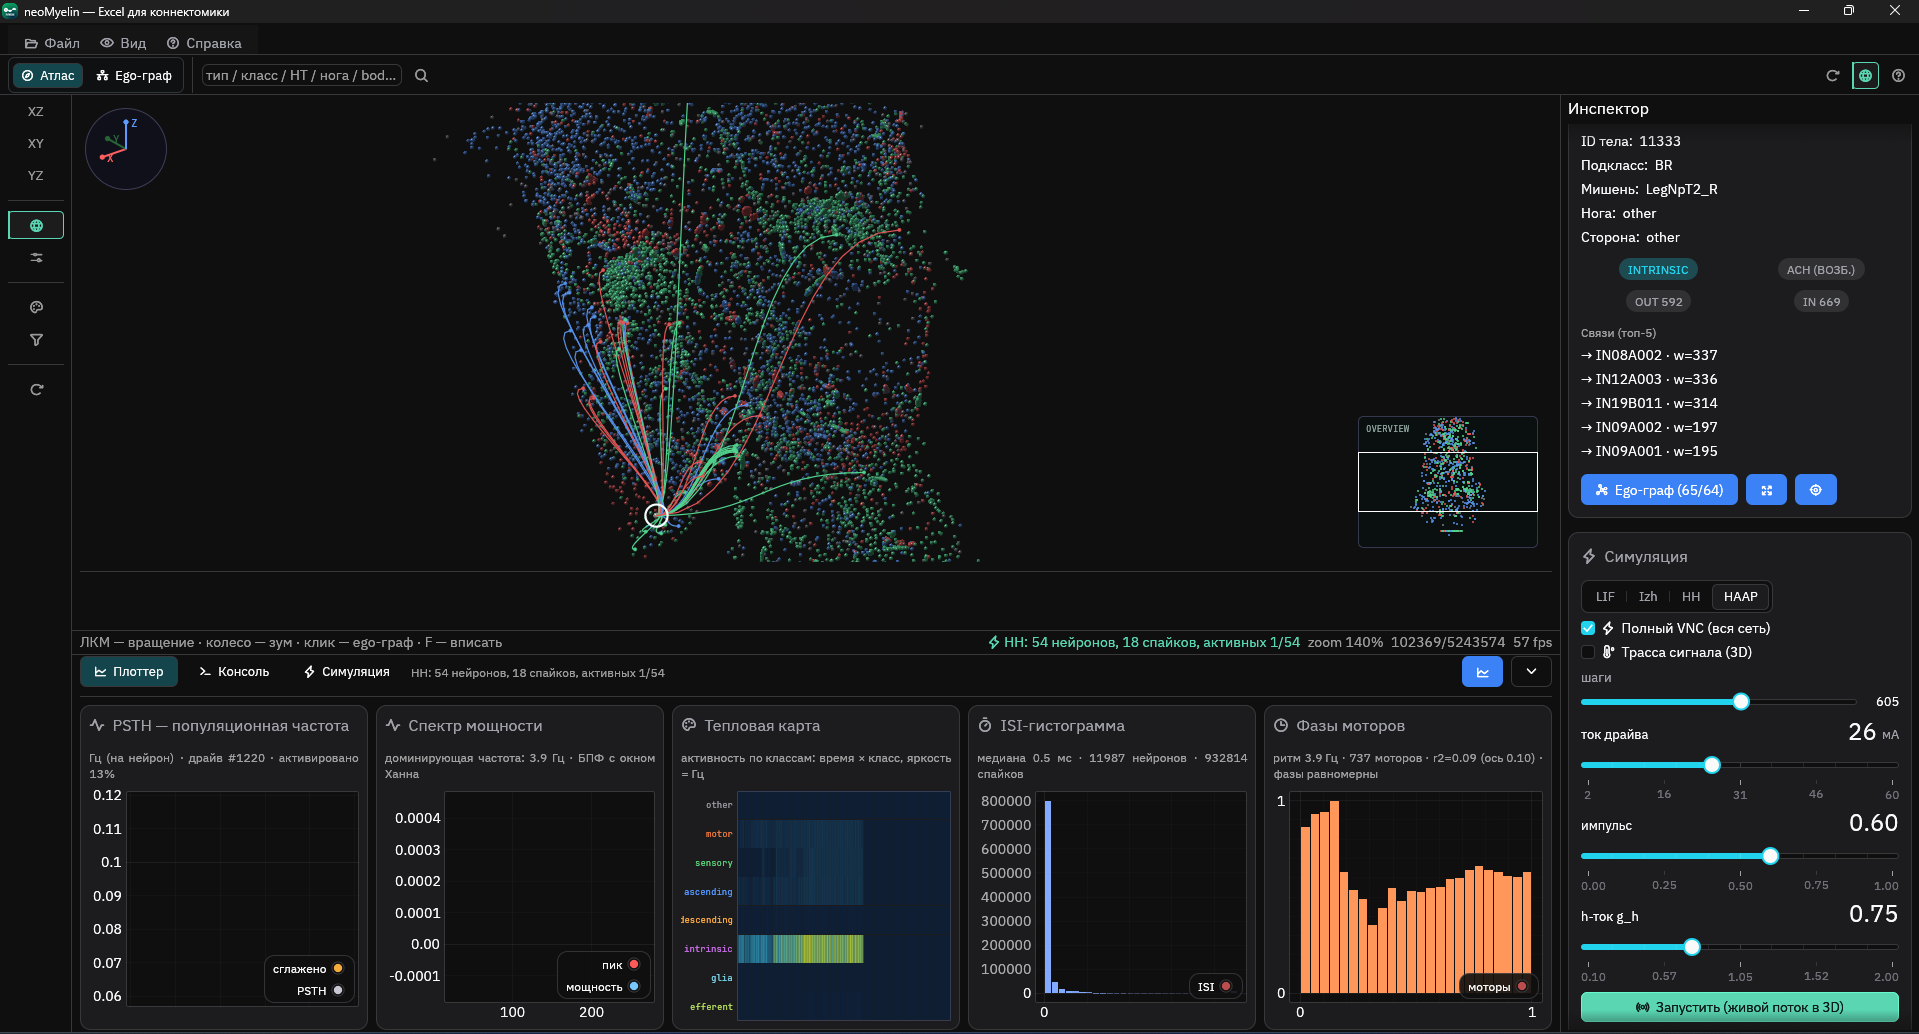The height and width of the screenshot is (1034, 1919).
Task: Adjust the h-ток g_h slider
Action: pyautogui.click(x=1692, y=947)
